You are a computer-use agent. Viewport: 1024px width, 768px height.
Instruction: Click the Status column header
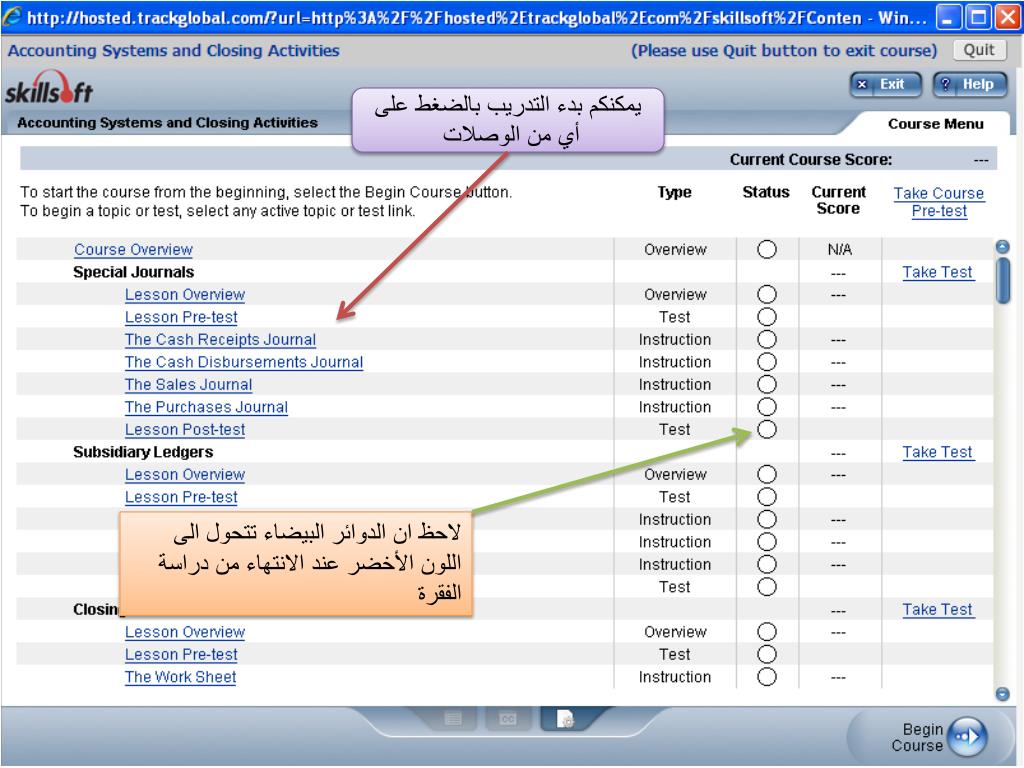click(x=765, y=192)
